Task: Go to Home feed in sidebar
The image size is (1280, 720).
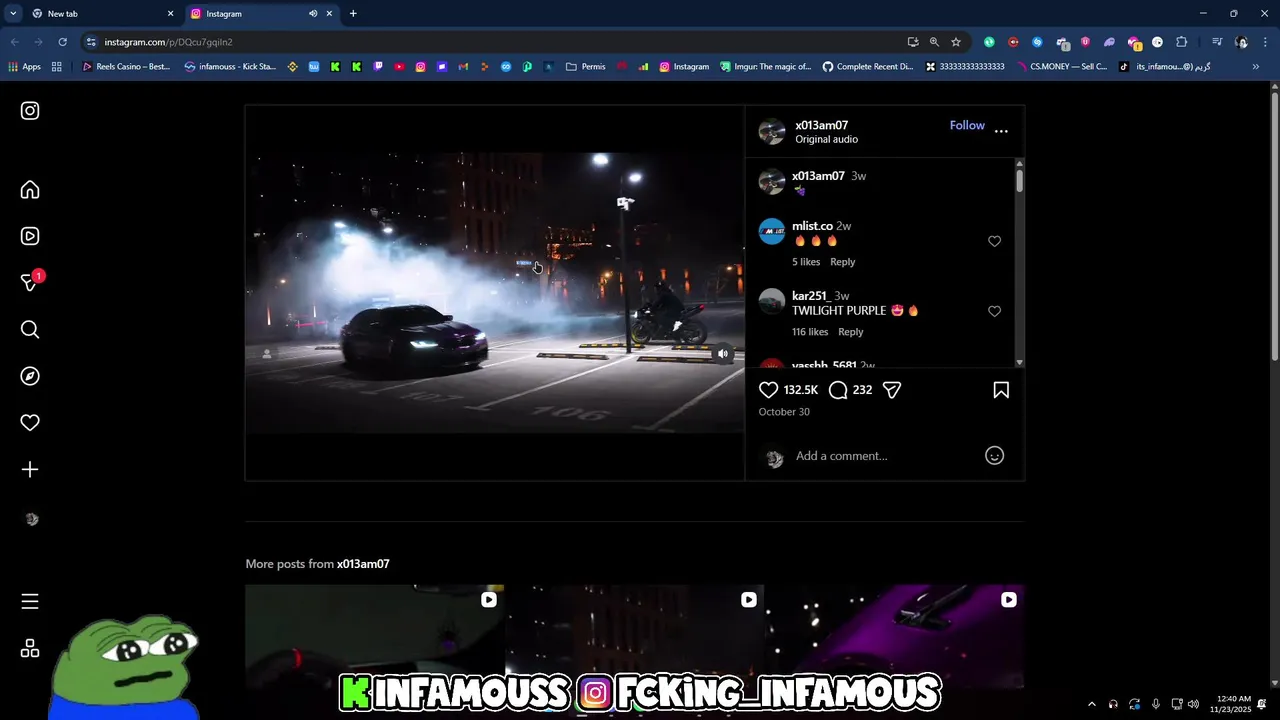Action: point(30,190)
